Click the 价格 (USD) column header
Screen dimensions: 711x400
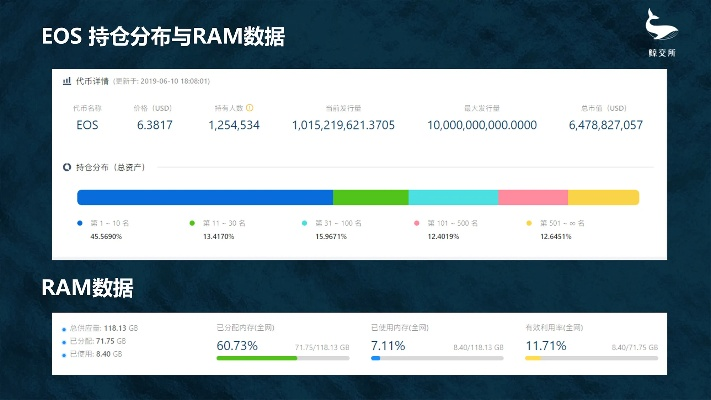tap(153, 108)
